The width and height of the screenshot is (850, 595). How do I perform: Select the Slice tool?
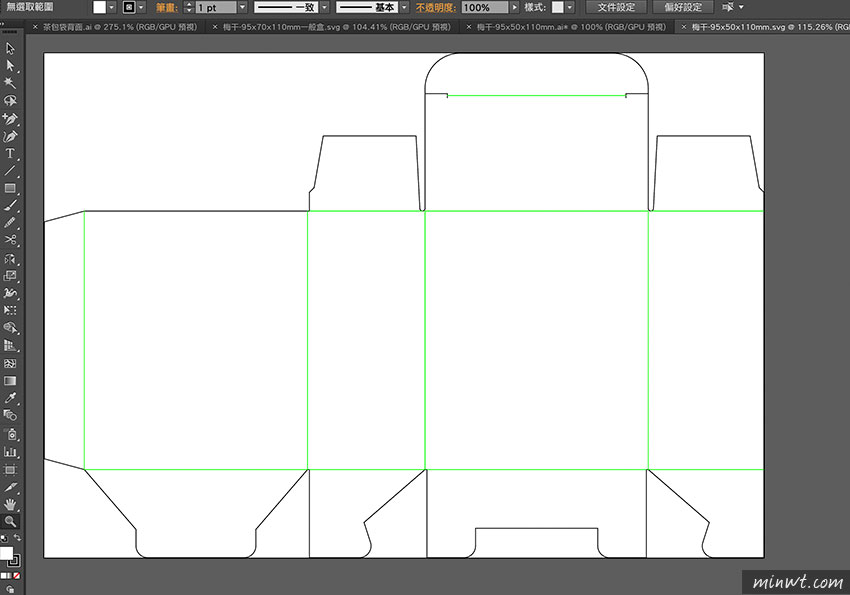coord(10,487)
